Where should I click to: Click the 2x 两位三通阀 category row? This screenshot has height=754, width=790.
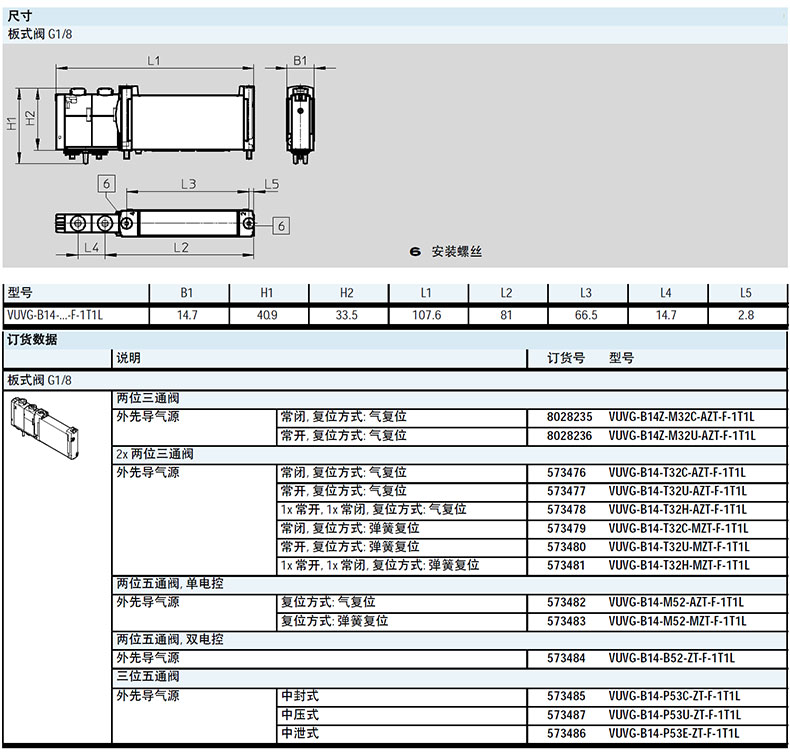(x=154, y=454)
